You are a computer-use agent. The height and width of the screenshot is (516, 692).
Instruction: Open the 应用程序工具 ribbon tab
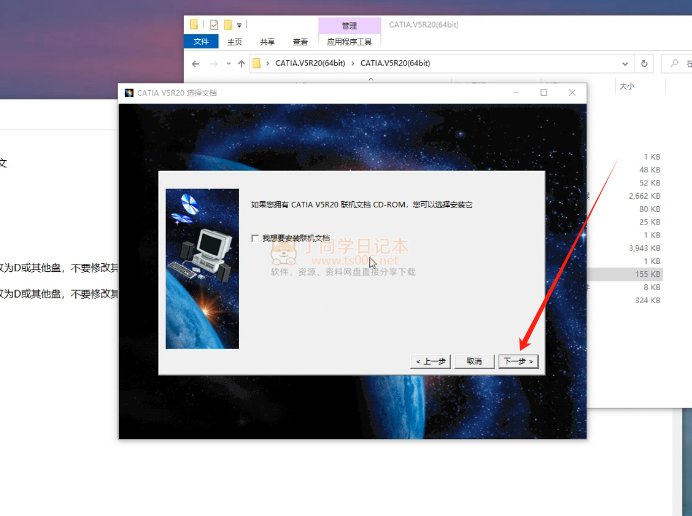click(349, 41)
